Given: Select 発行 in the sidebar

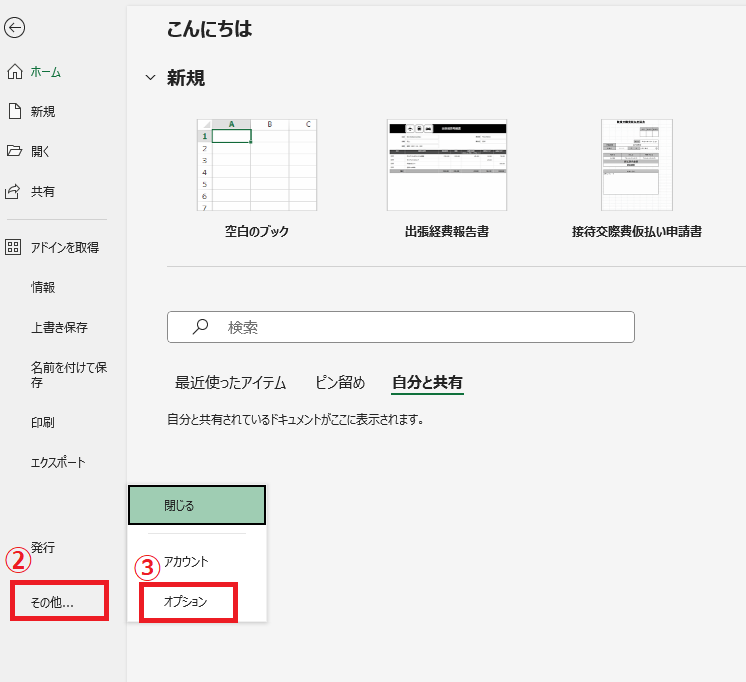Looking at the screenshot, I should (x=43, y=547).
